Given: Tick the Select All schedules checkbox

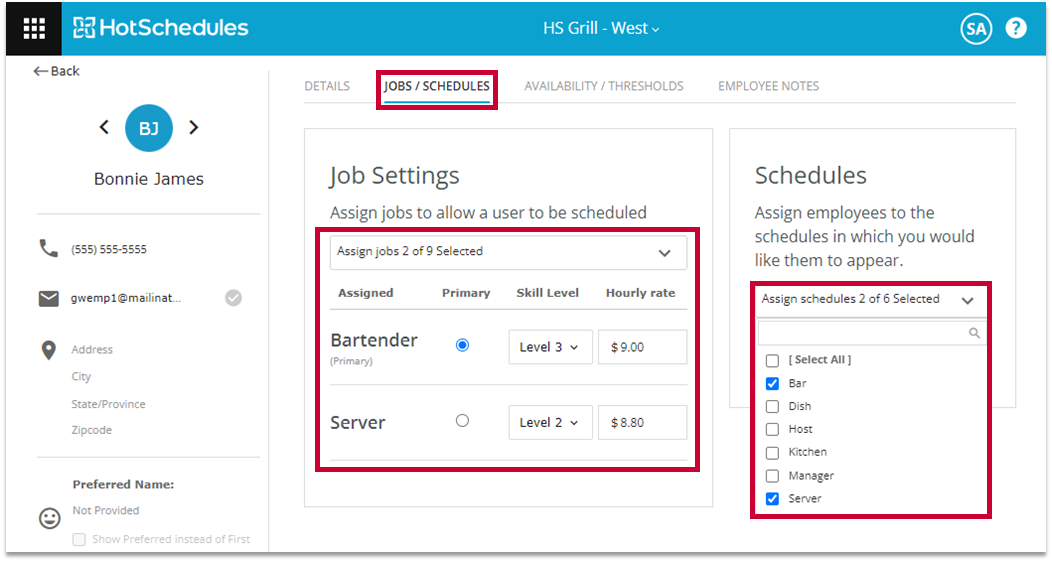Looking at the screenshot, I should (772, 360).
